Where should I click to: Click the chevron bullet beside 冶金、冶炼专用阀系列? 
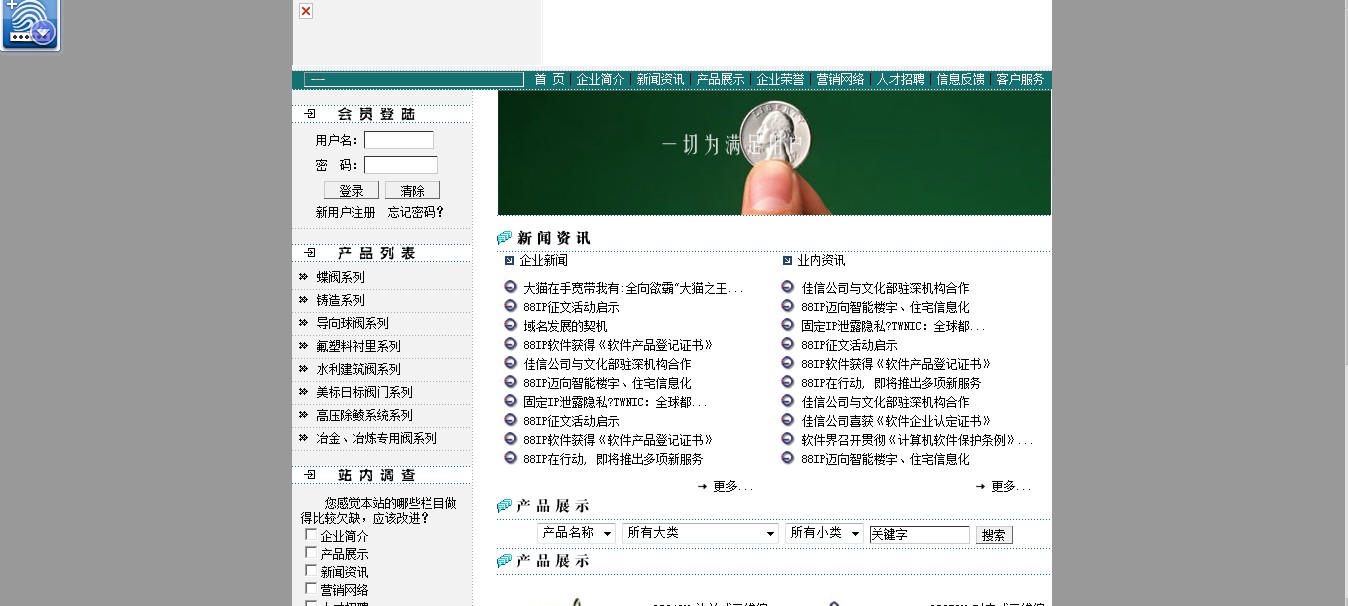pyautogui.click(x=303, y=437)
